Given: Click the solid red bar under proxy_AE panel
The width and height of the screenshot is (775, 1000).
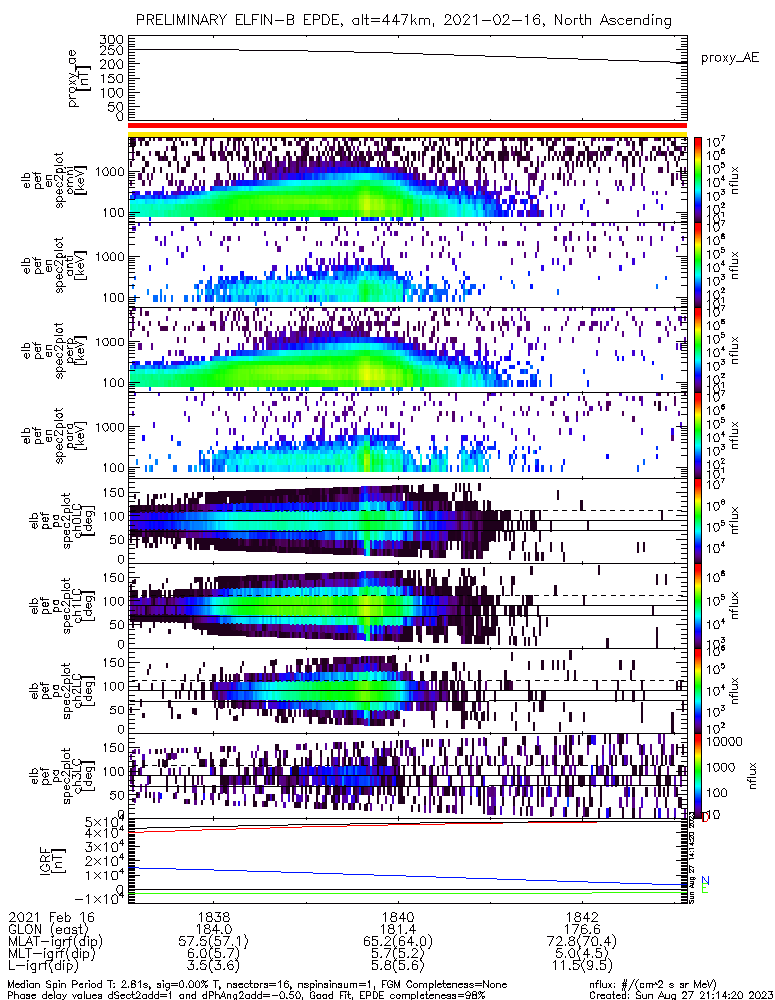Looking at the screenshot, I should point(408,126).
